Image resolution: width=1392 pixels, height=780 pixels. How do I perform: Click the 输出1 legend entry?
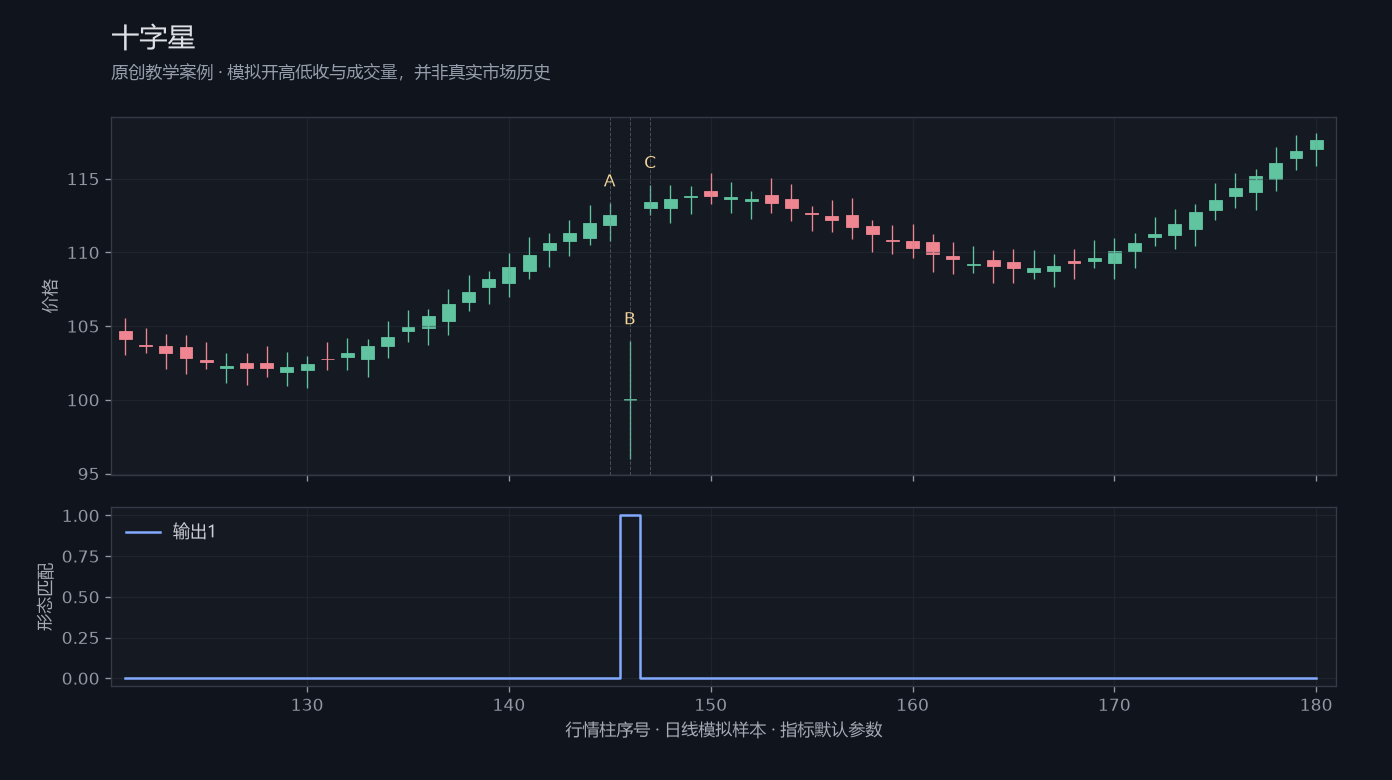pos(171,532)
